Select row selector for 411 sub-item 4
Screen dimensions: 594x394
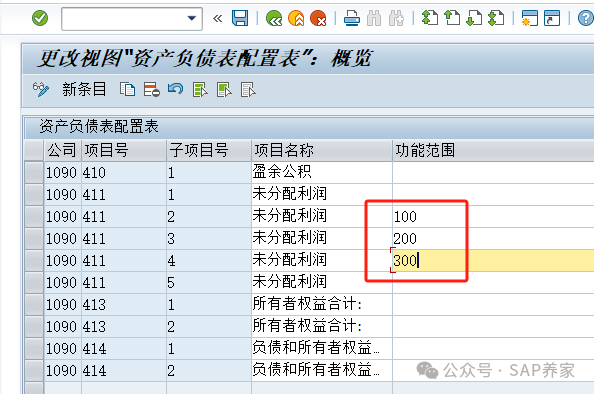(34, 260)
